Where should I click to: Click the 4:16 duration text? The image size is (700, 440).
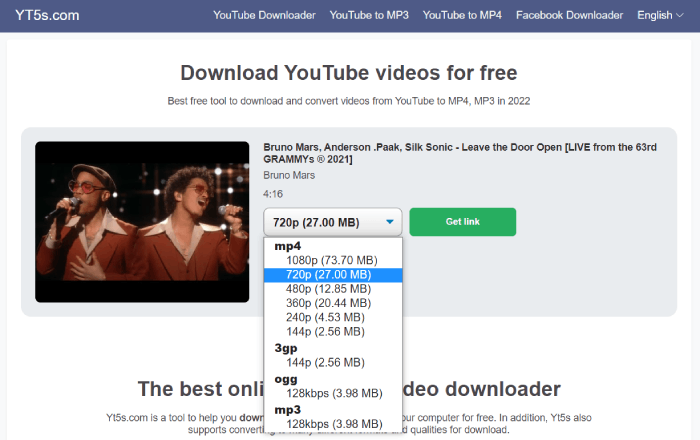273,194
